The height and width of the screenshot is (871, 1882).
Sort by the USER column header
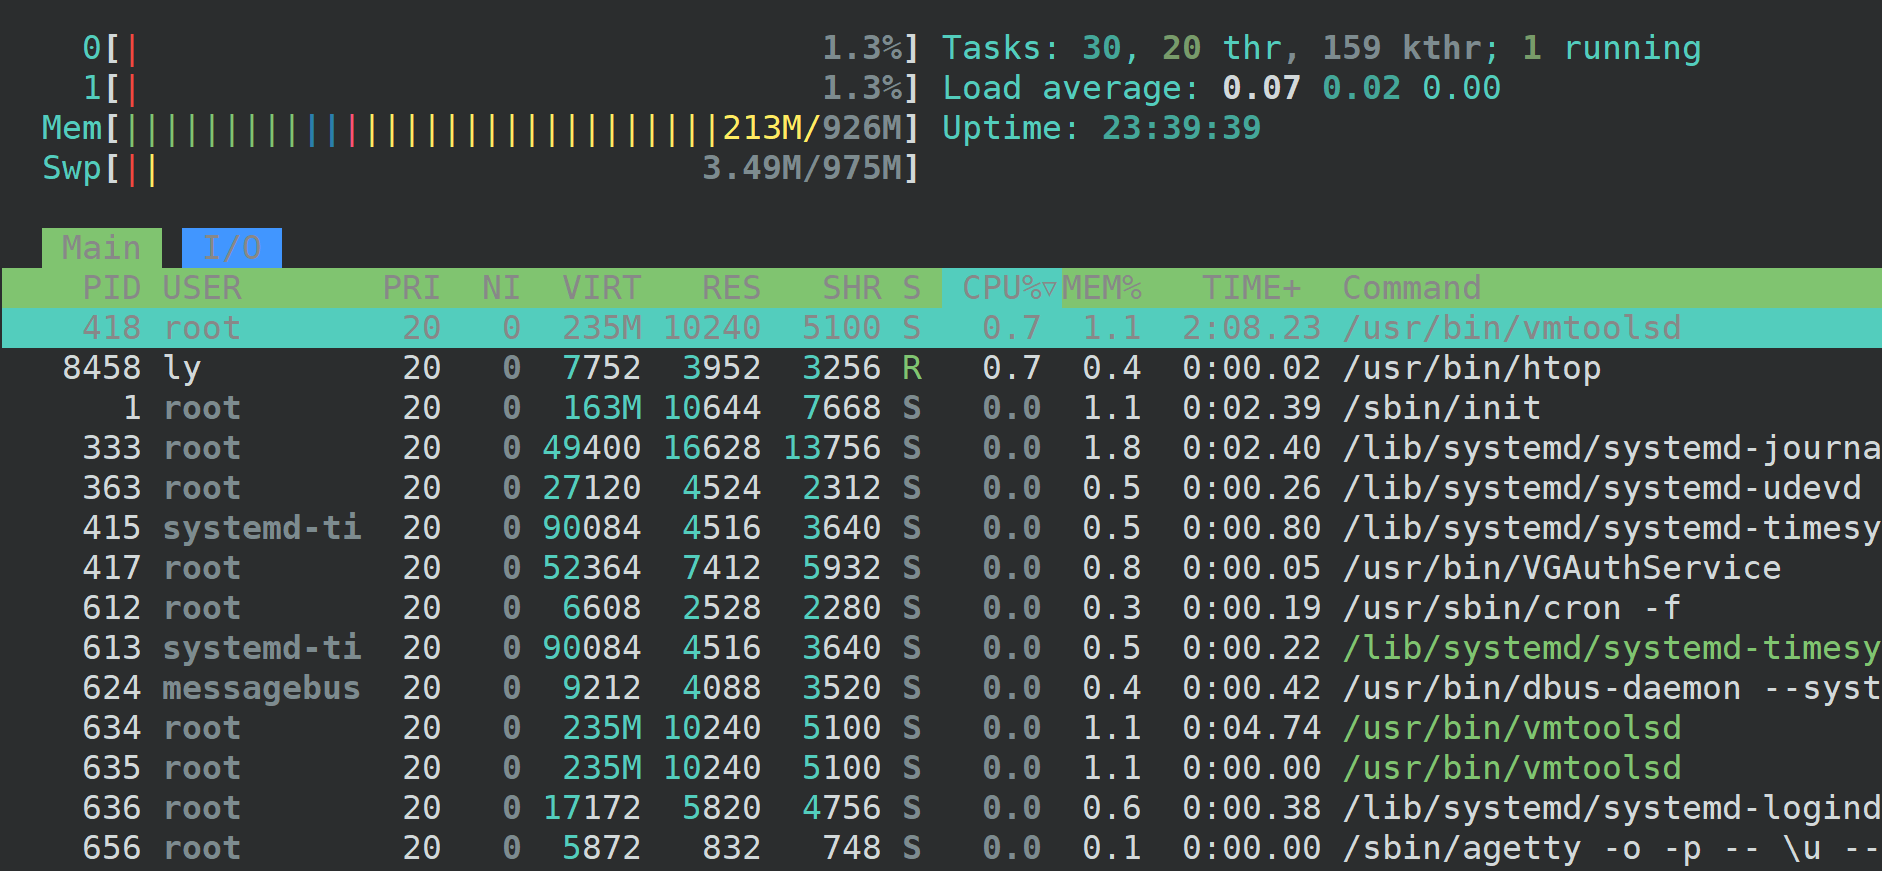(202, 288)
